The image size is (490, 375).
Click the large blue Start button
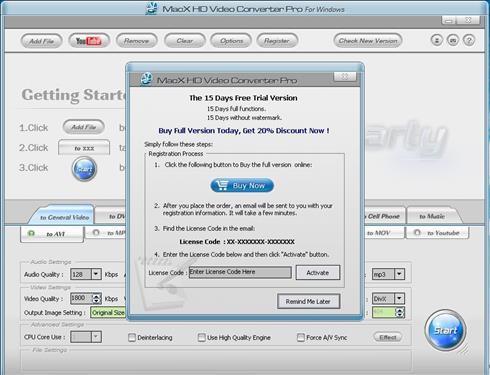click(445, 330)
